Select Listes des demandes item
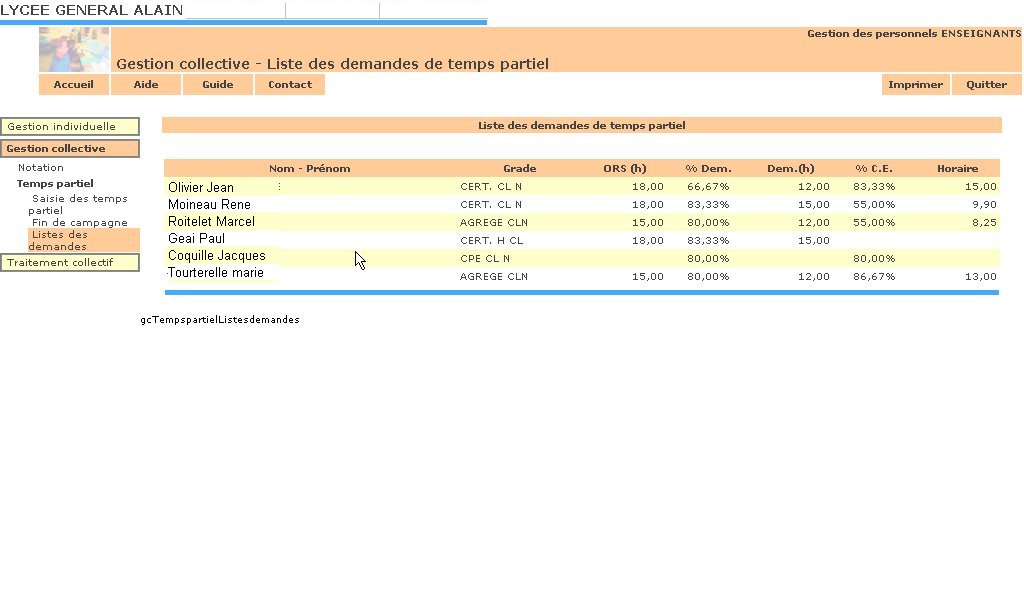 pos(84,240)
